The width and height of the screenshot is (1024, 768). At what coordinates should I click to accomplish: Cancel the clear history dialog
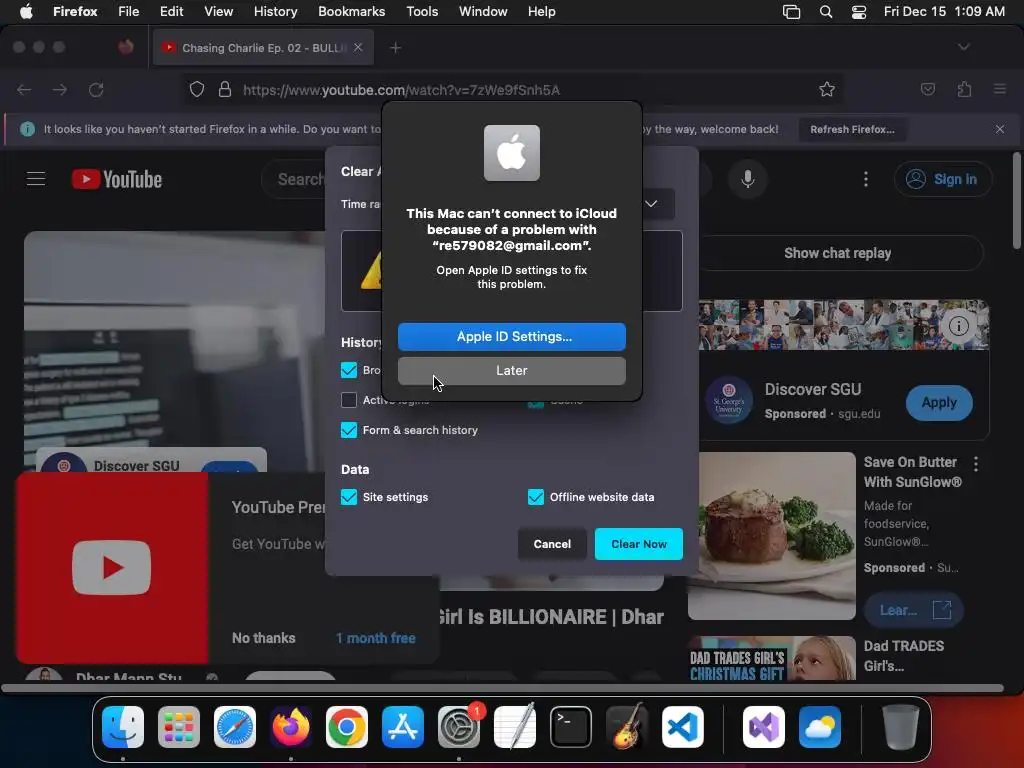click(552, 544)
